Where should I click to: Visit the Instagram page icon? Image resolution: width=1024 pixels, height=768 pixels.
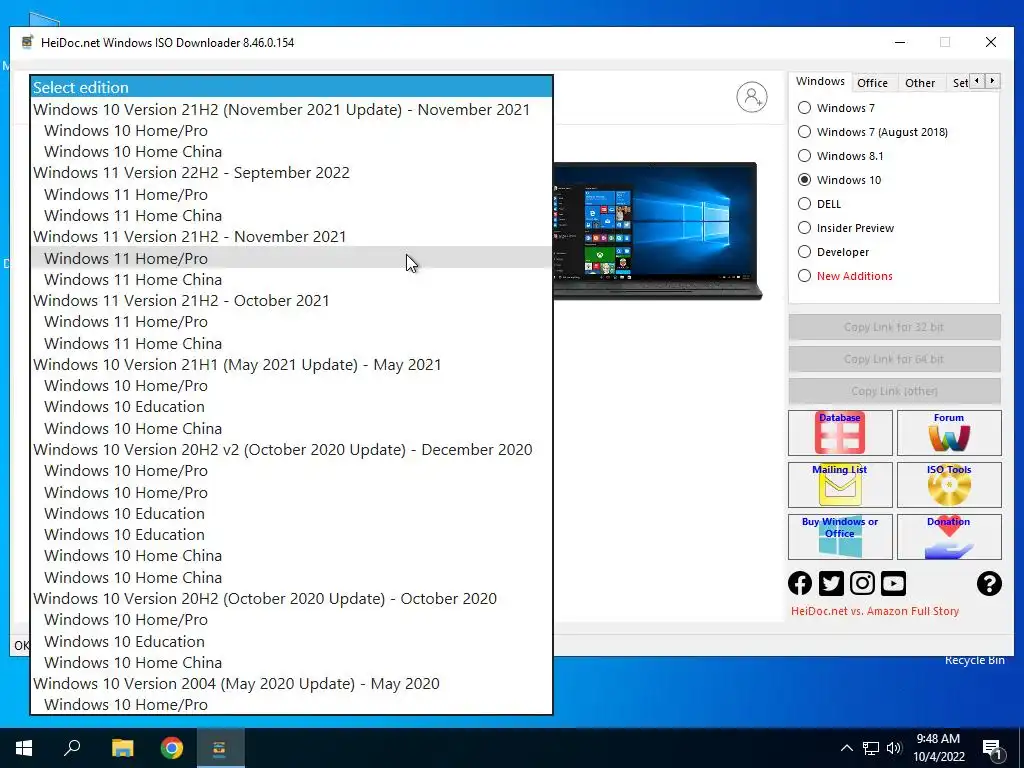click(862, 583)
